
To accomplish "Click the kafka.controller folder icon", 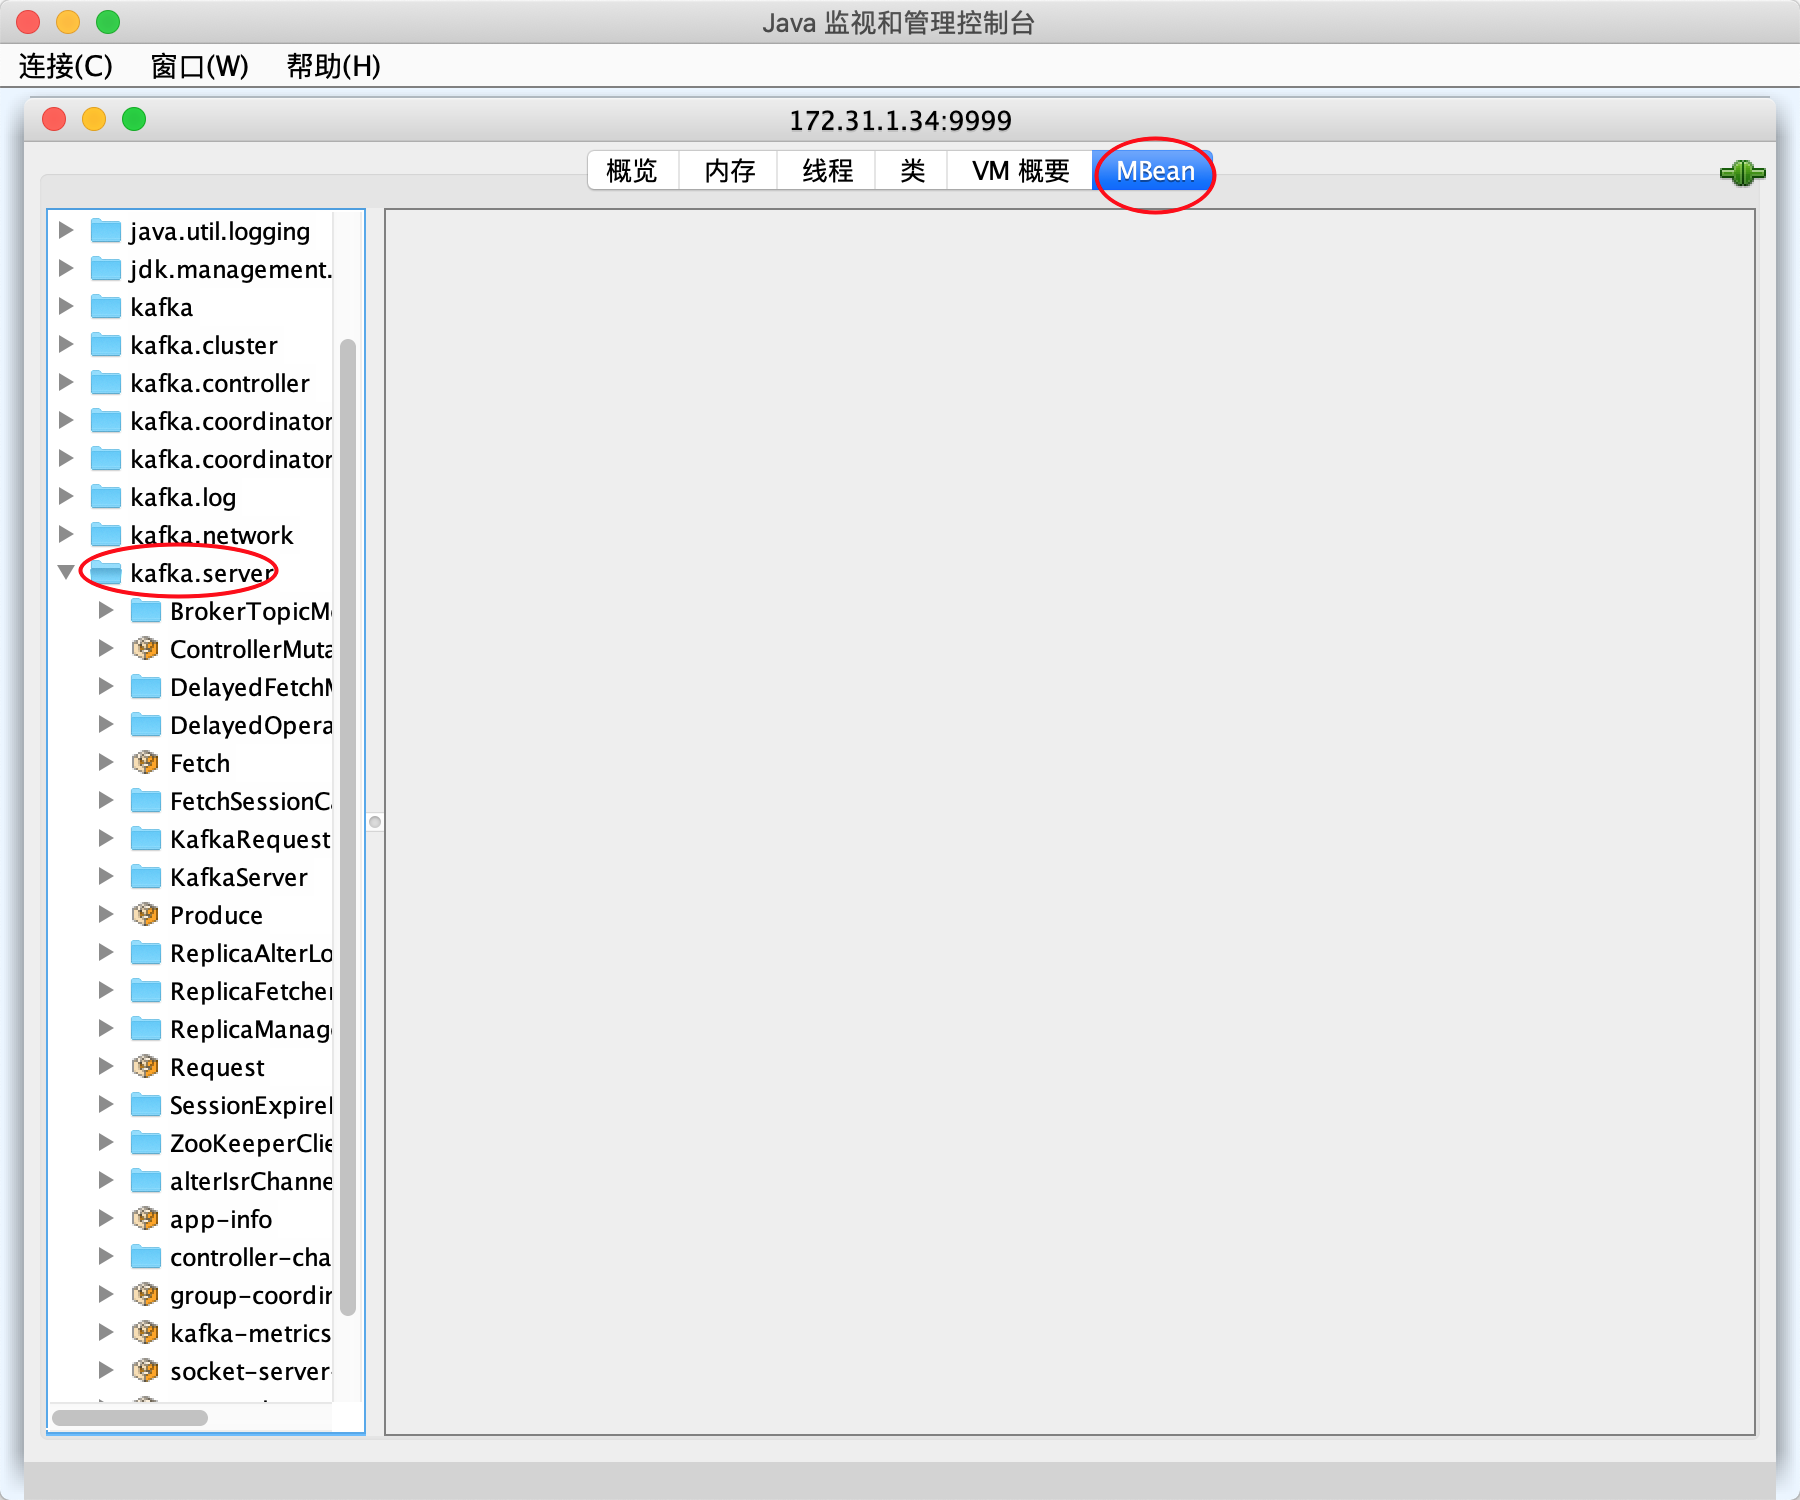I will [106, 383].
